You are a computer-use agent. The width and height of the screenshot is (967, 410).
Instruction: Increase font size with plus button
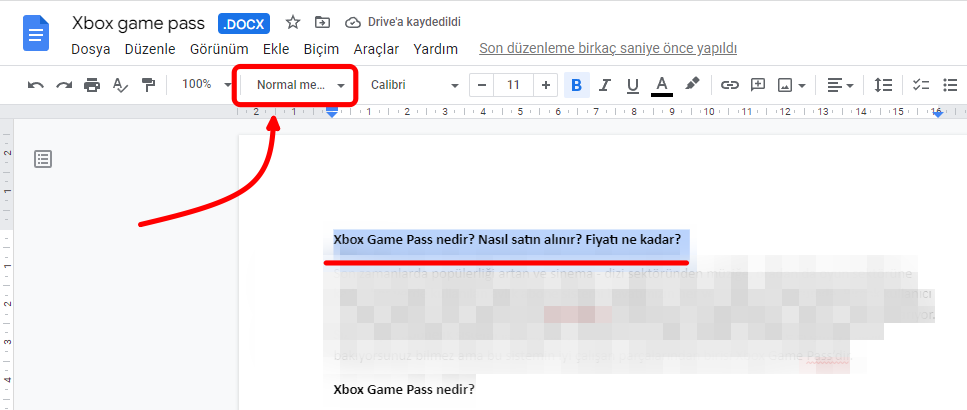(545, 85)
